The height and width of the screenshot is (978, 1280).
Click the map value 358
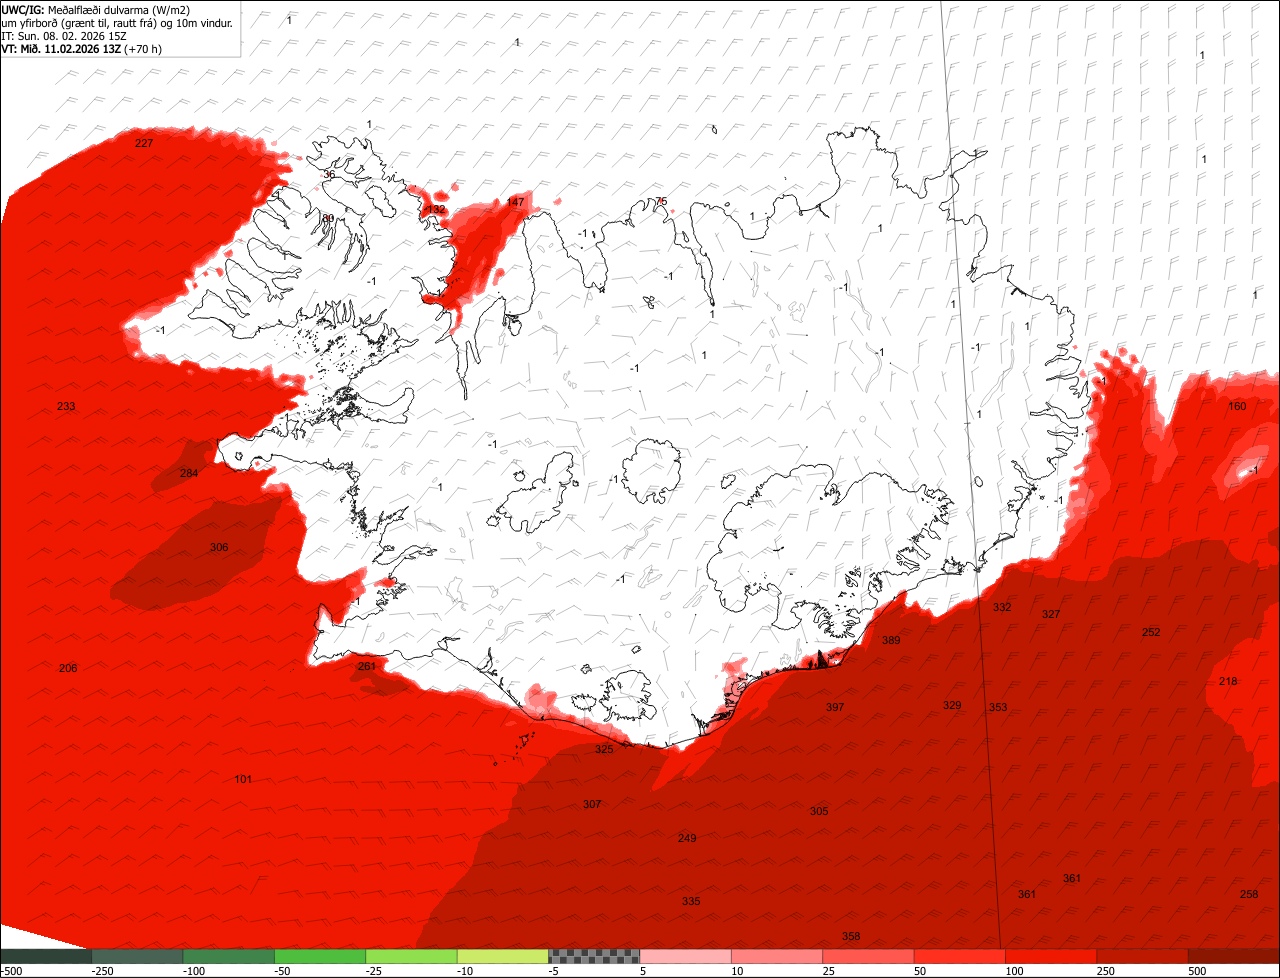tap(851, 936)
